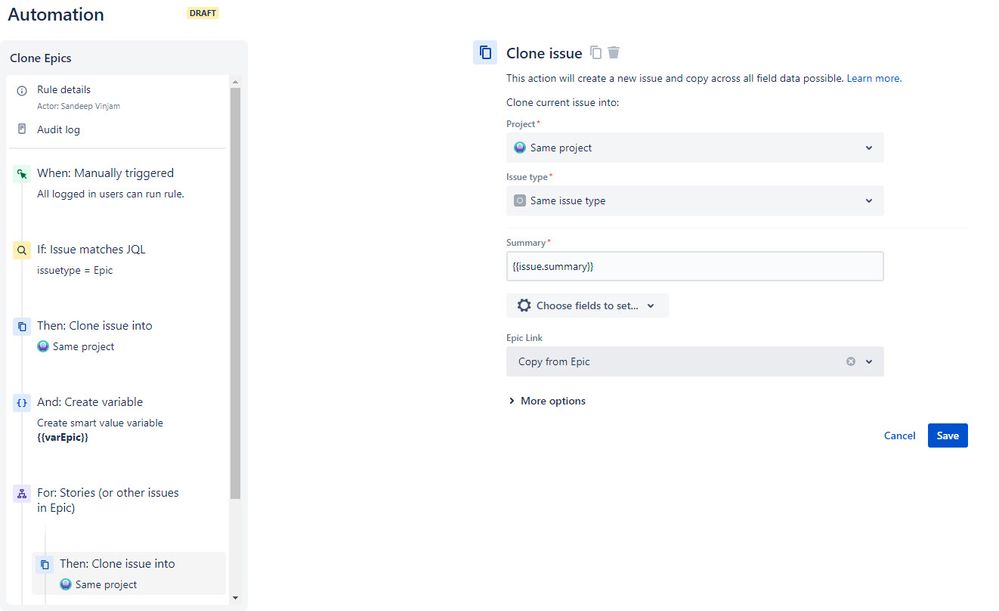Click the Cancel button
The width and height of the screenshot is (999, 611).
click(x=899, y=436)
